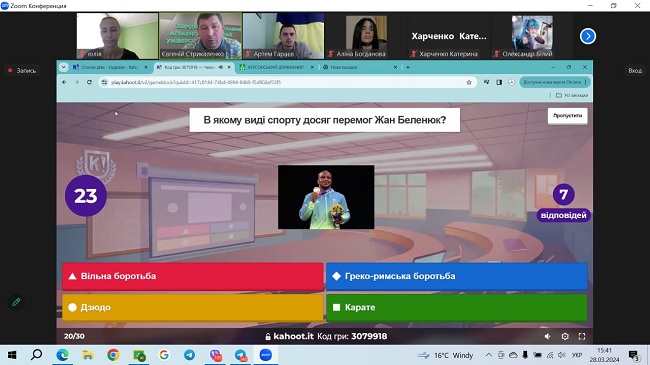Switch to the Choose plan tab
Screen dimensions: 650x365
(x=110, y=67)
